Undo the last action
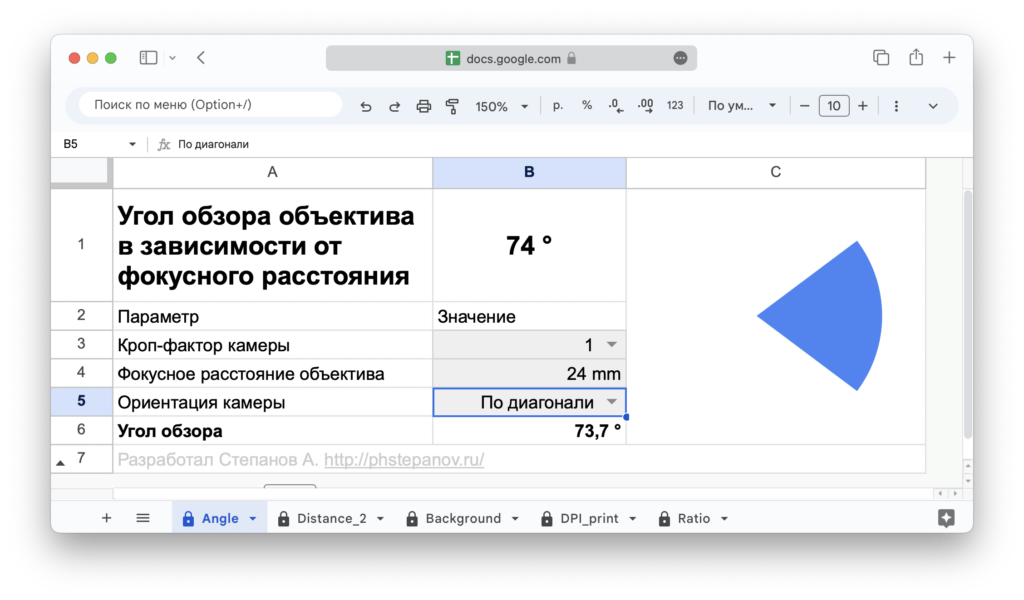Image resolution: width=1024 pixels, height=600 pixels. 366,106
